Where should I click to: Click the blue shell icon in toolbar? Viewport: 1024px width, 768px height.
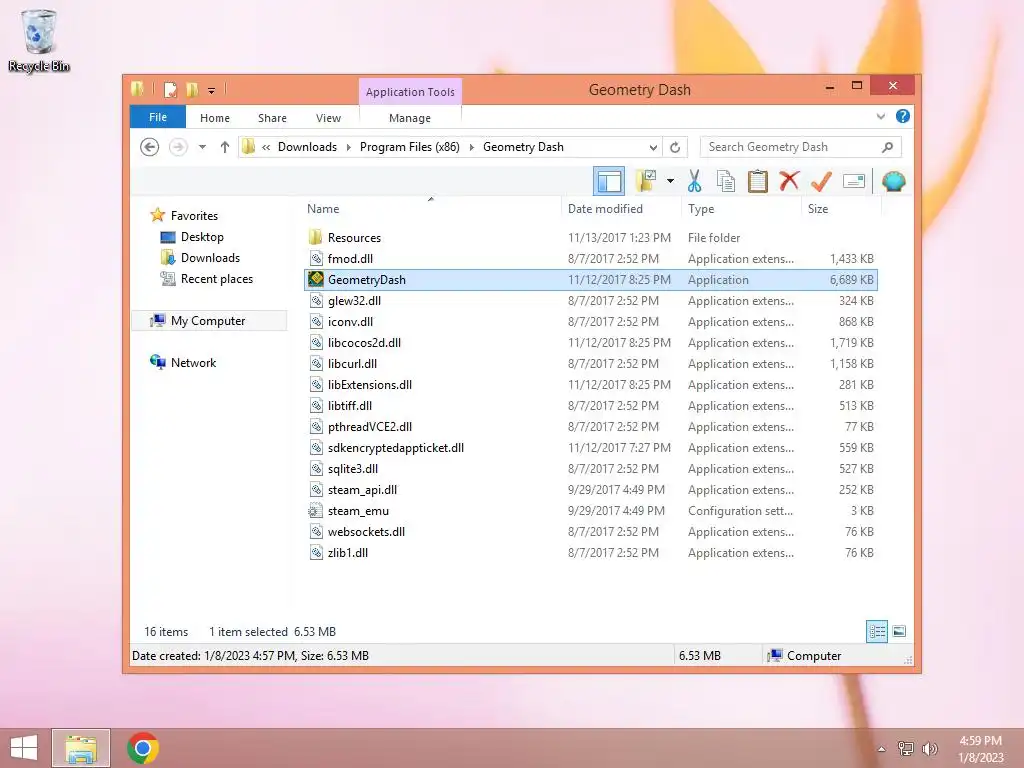pyautogui.click(x=893, y=181)
